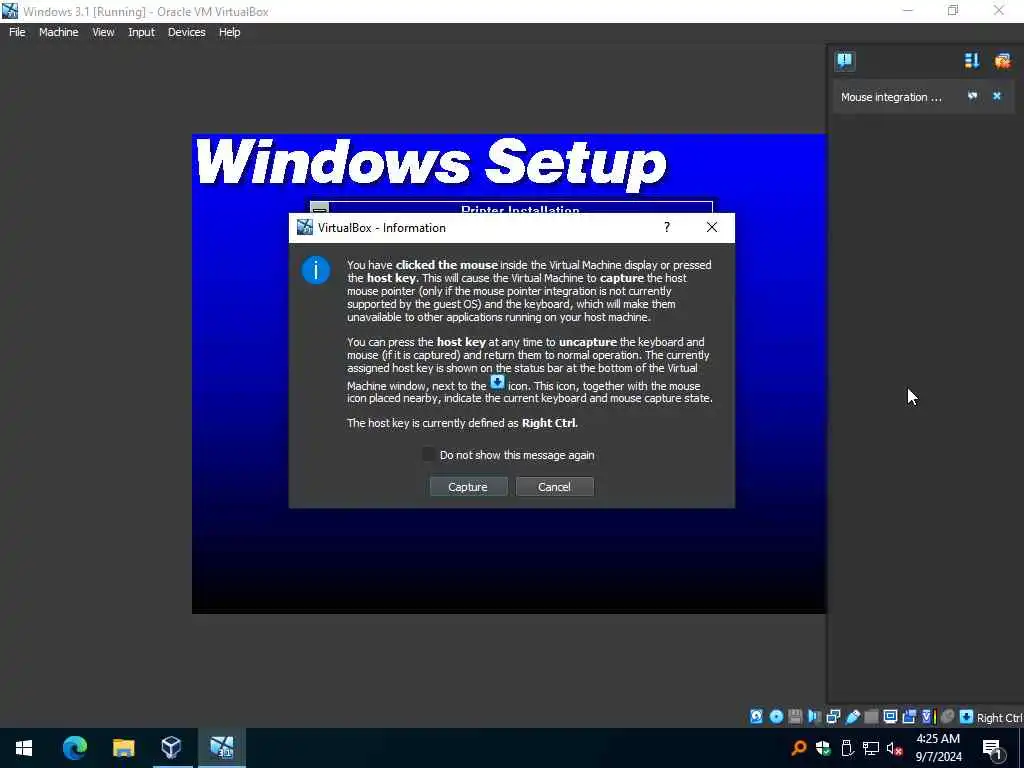Click the display monitor status icon
The width and height of the screenshot is (1024, 768).
pos(890,716)
